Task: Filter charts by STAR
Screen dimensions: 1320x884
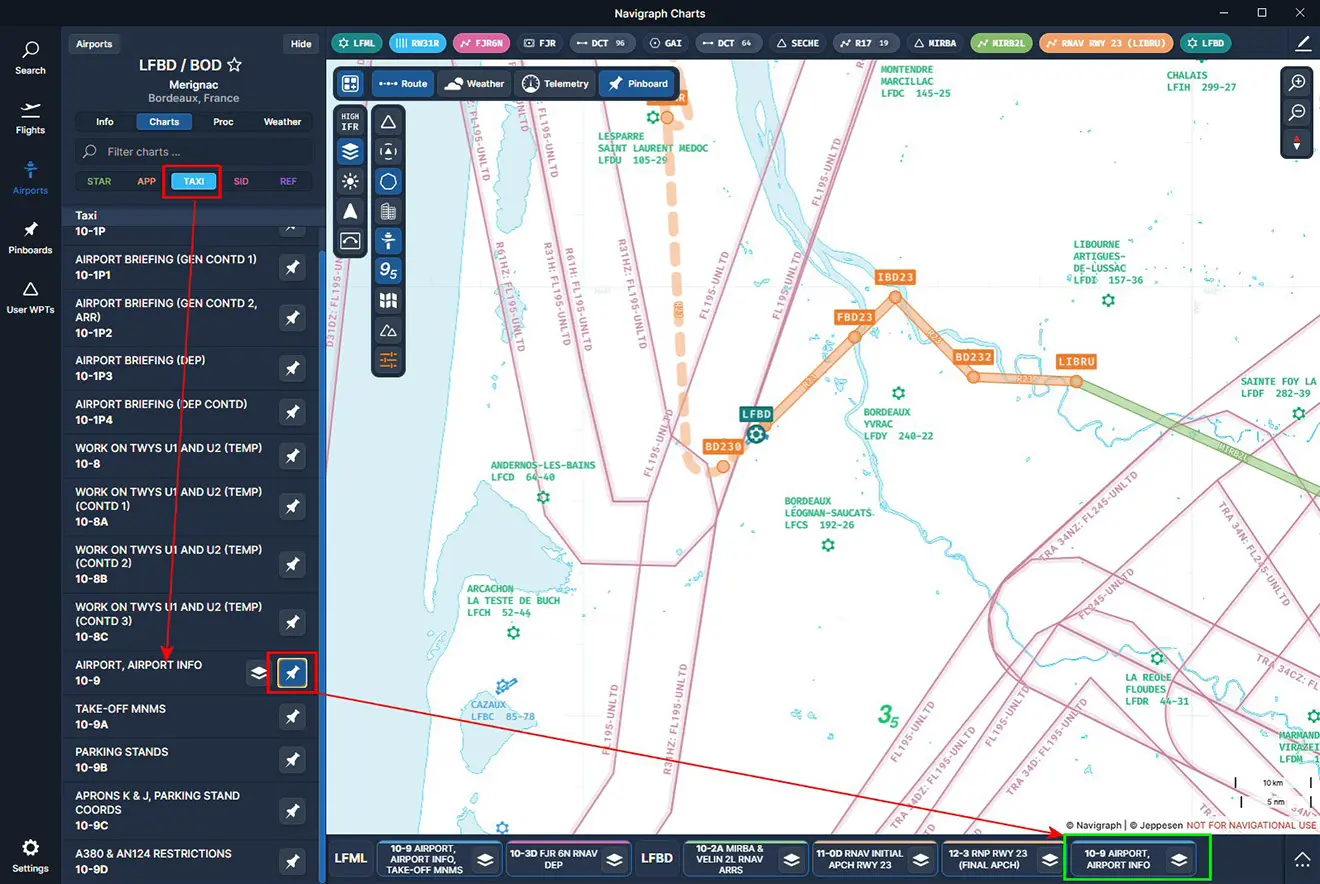Action: click(x=99, y=181)
